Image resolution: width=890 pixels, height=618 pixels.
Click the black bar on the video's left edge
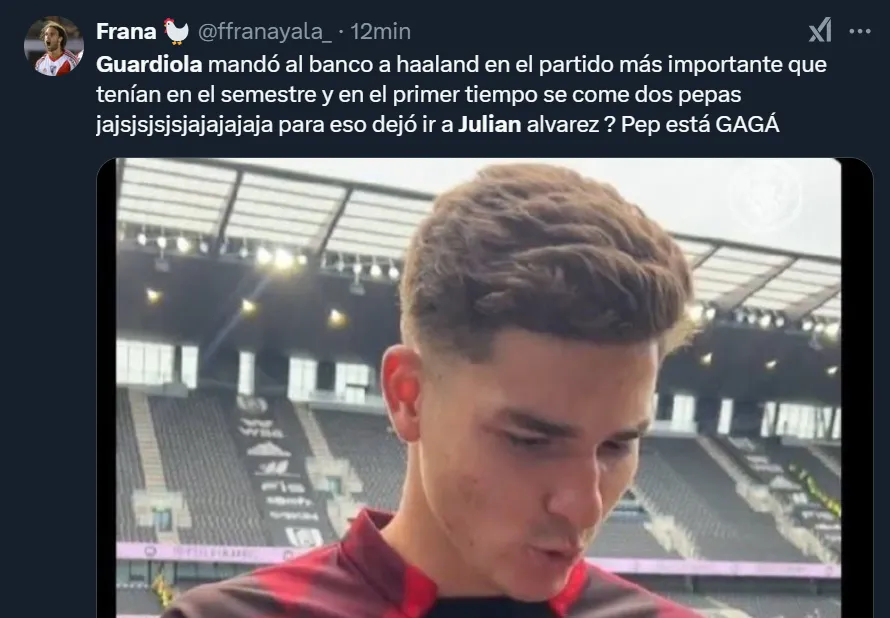[107, 388]
